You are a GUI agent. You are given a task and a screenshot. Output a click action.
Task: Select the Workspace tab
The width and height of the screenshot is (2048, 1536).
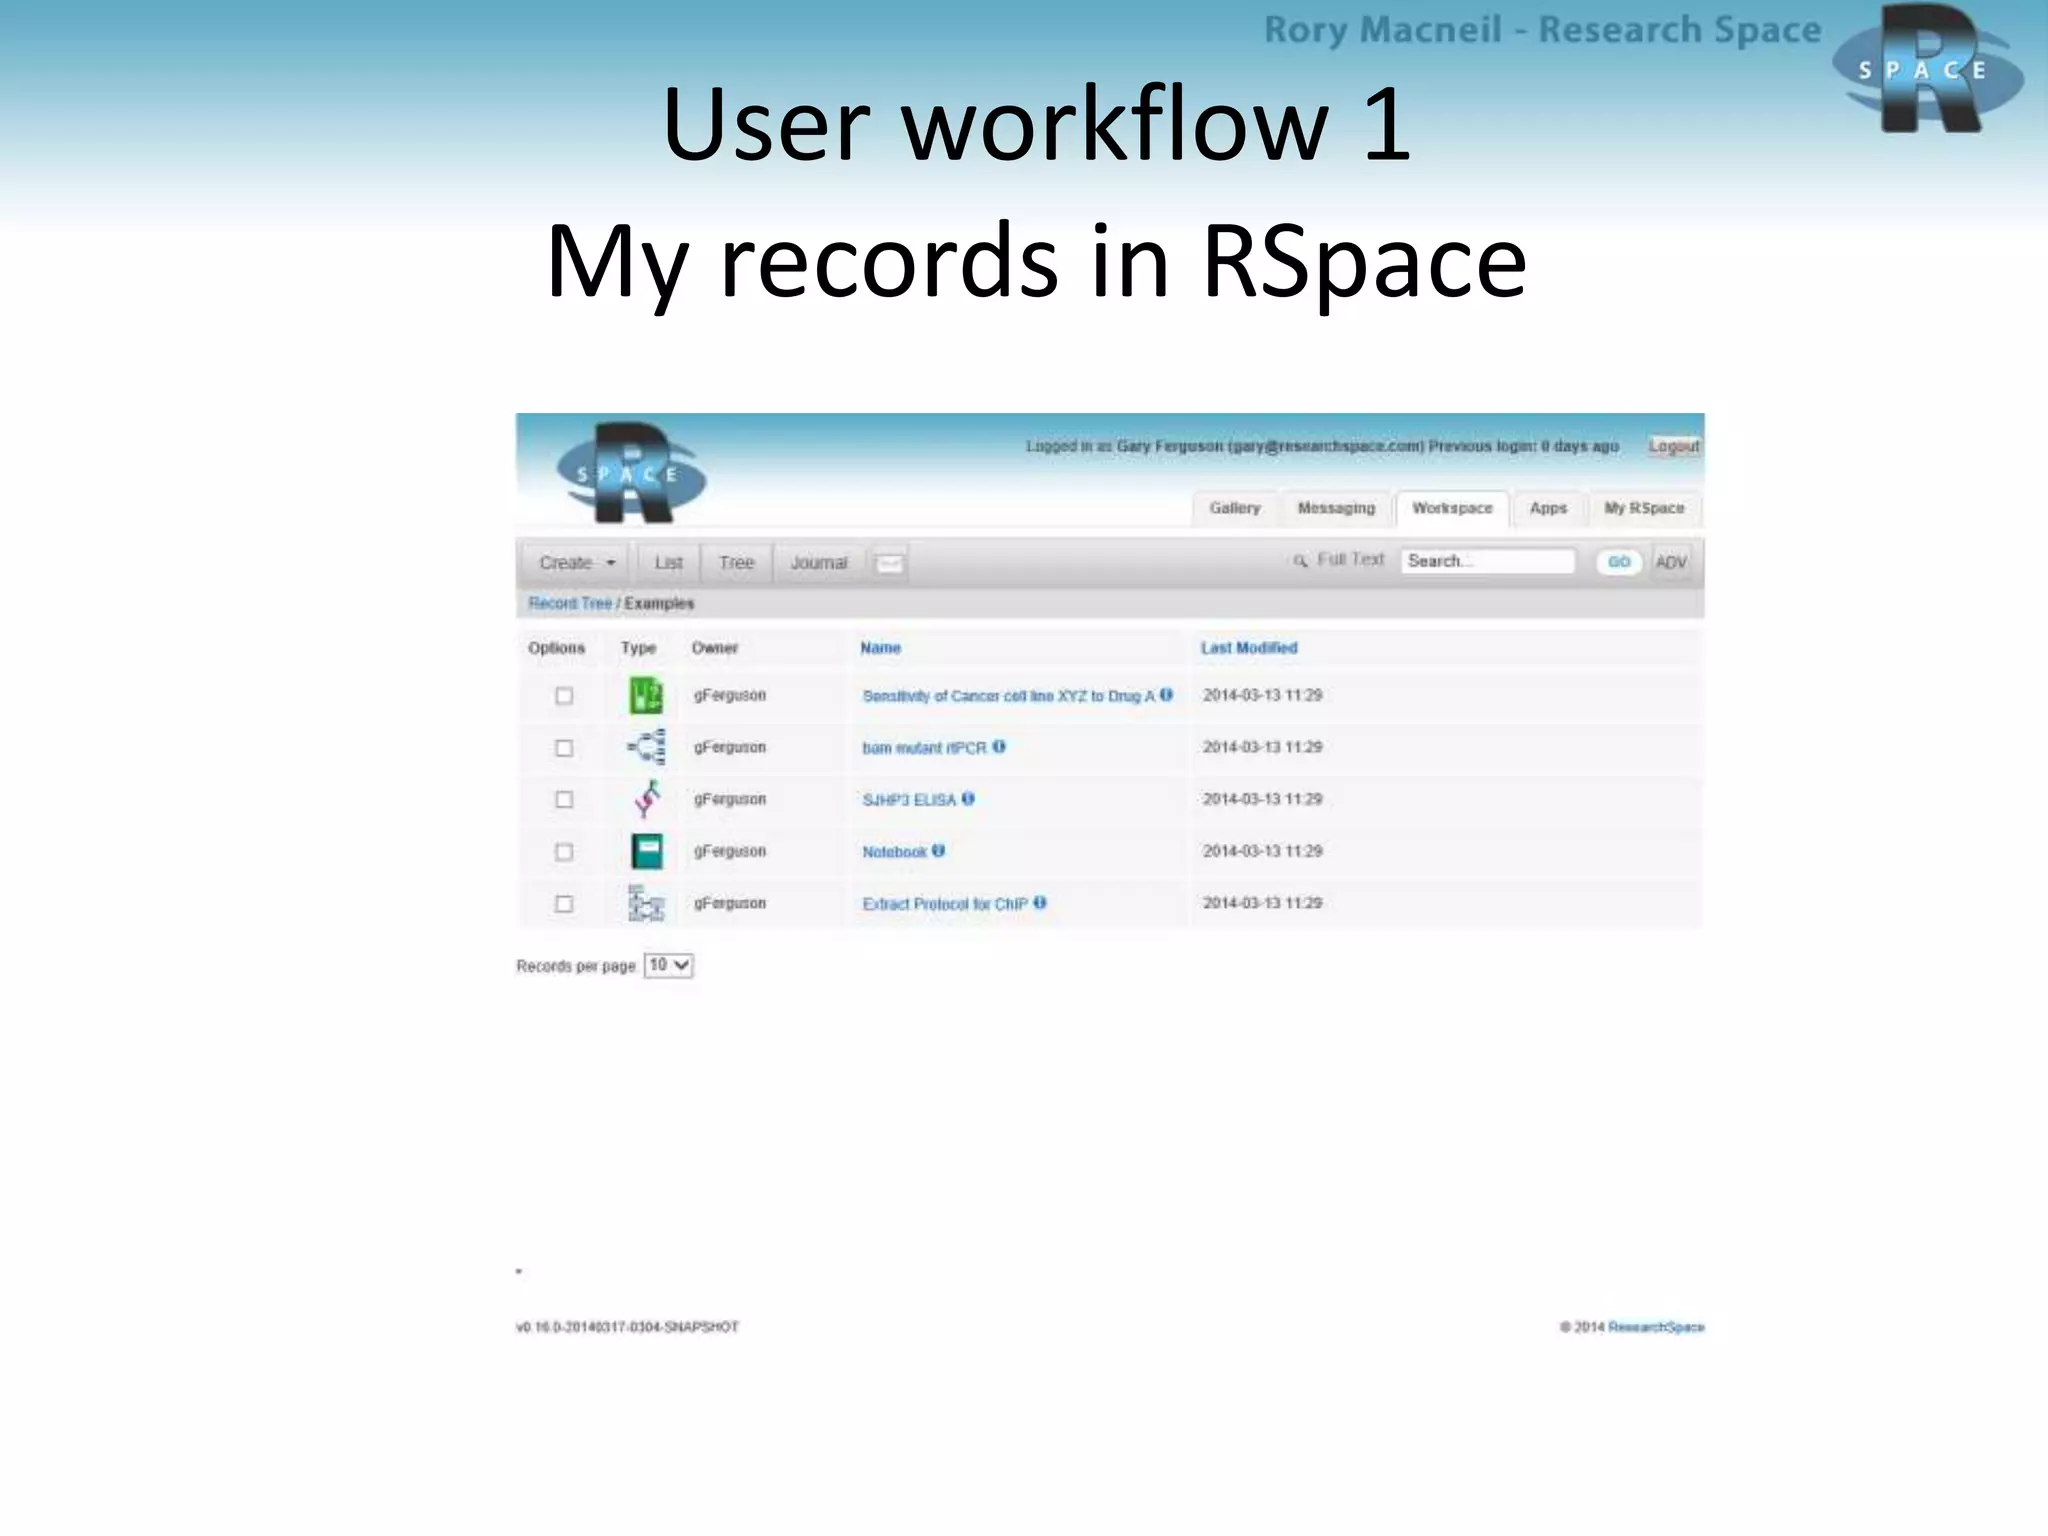click(1452, 508)
